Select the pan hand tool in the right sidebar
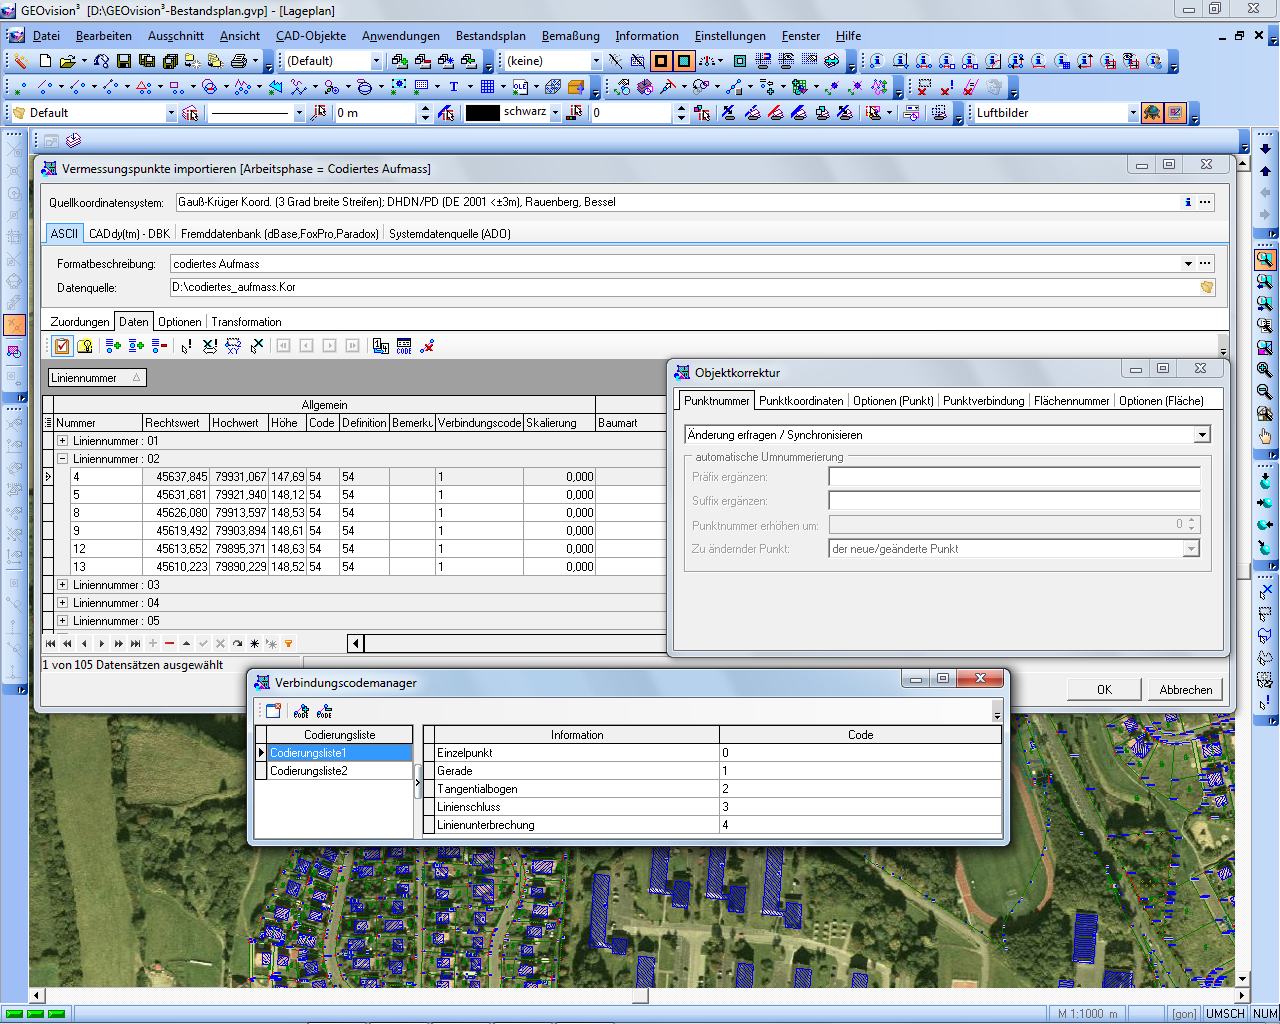Image resolution: width=1280 pixels, height=1024 pixels. pos(1265,436)
